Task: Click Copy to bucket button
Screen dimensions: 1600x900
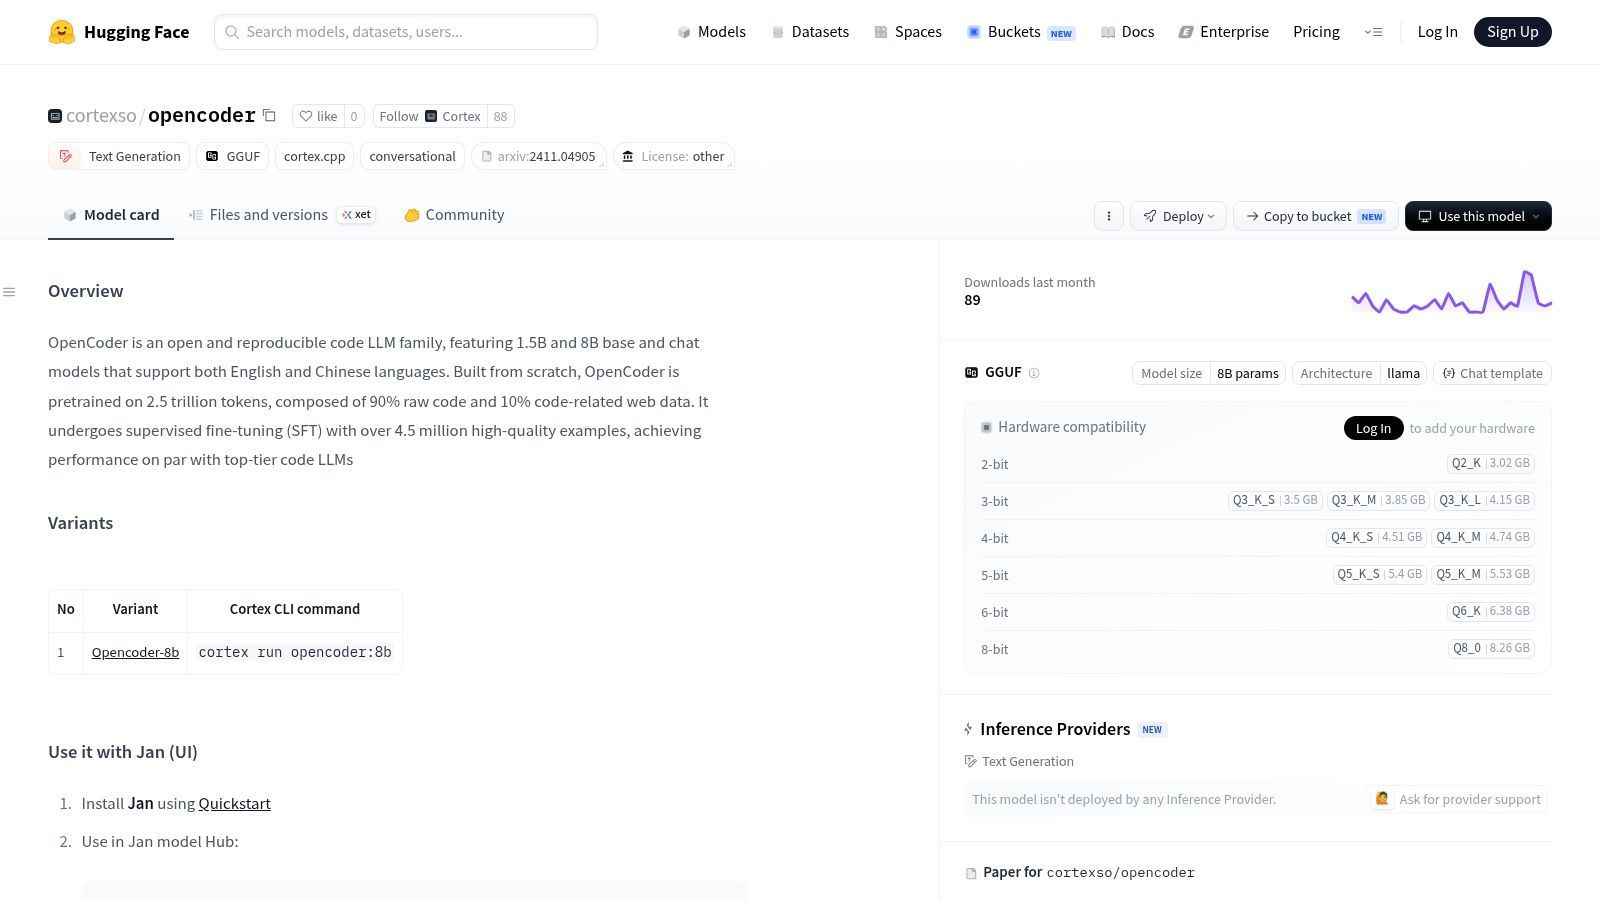Action: click(x=1315, y=216)
